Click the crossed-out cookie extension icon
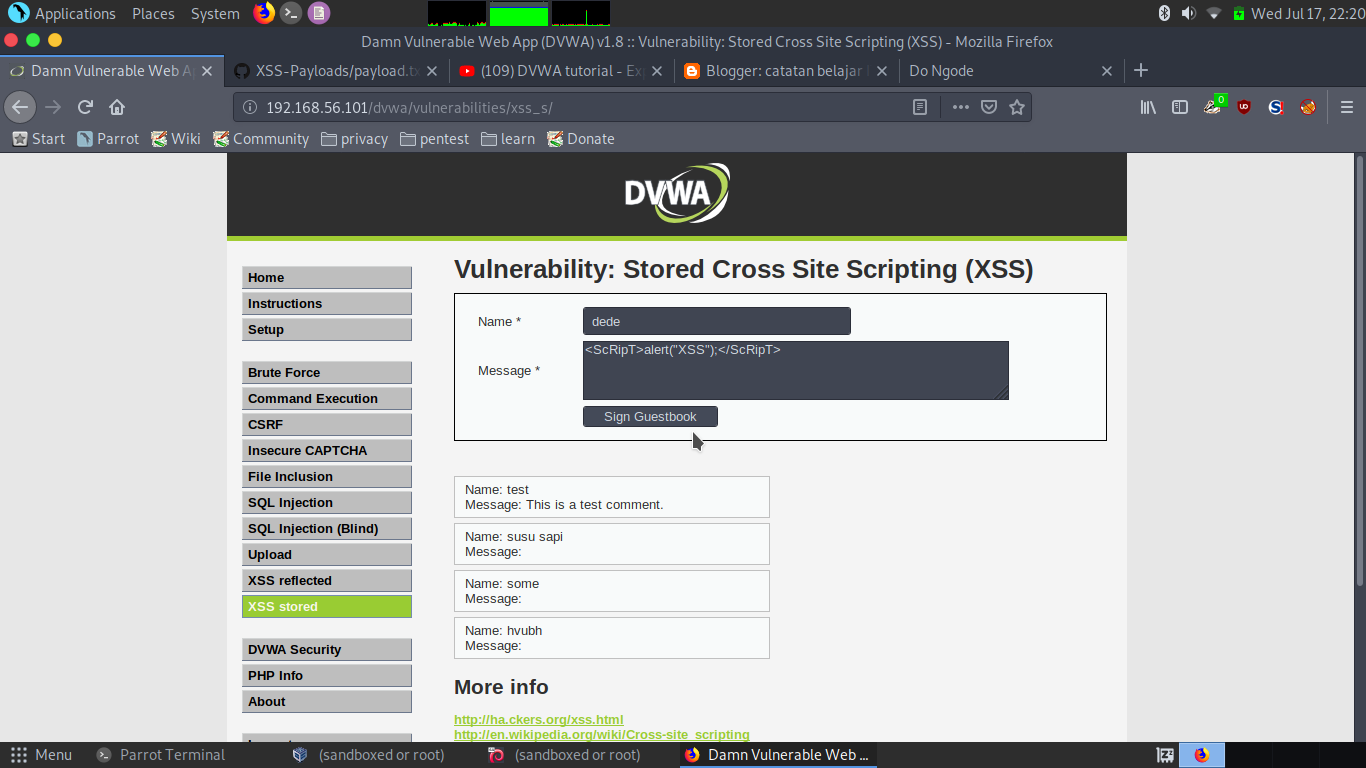The width and height of the screenshot is (1366, 768). point(1308,107)
